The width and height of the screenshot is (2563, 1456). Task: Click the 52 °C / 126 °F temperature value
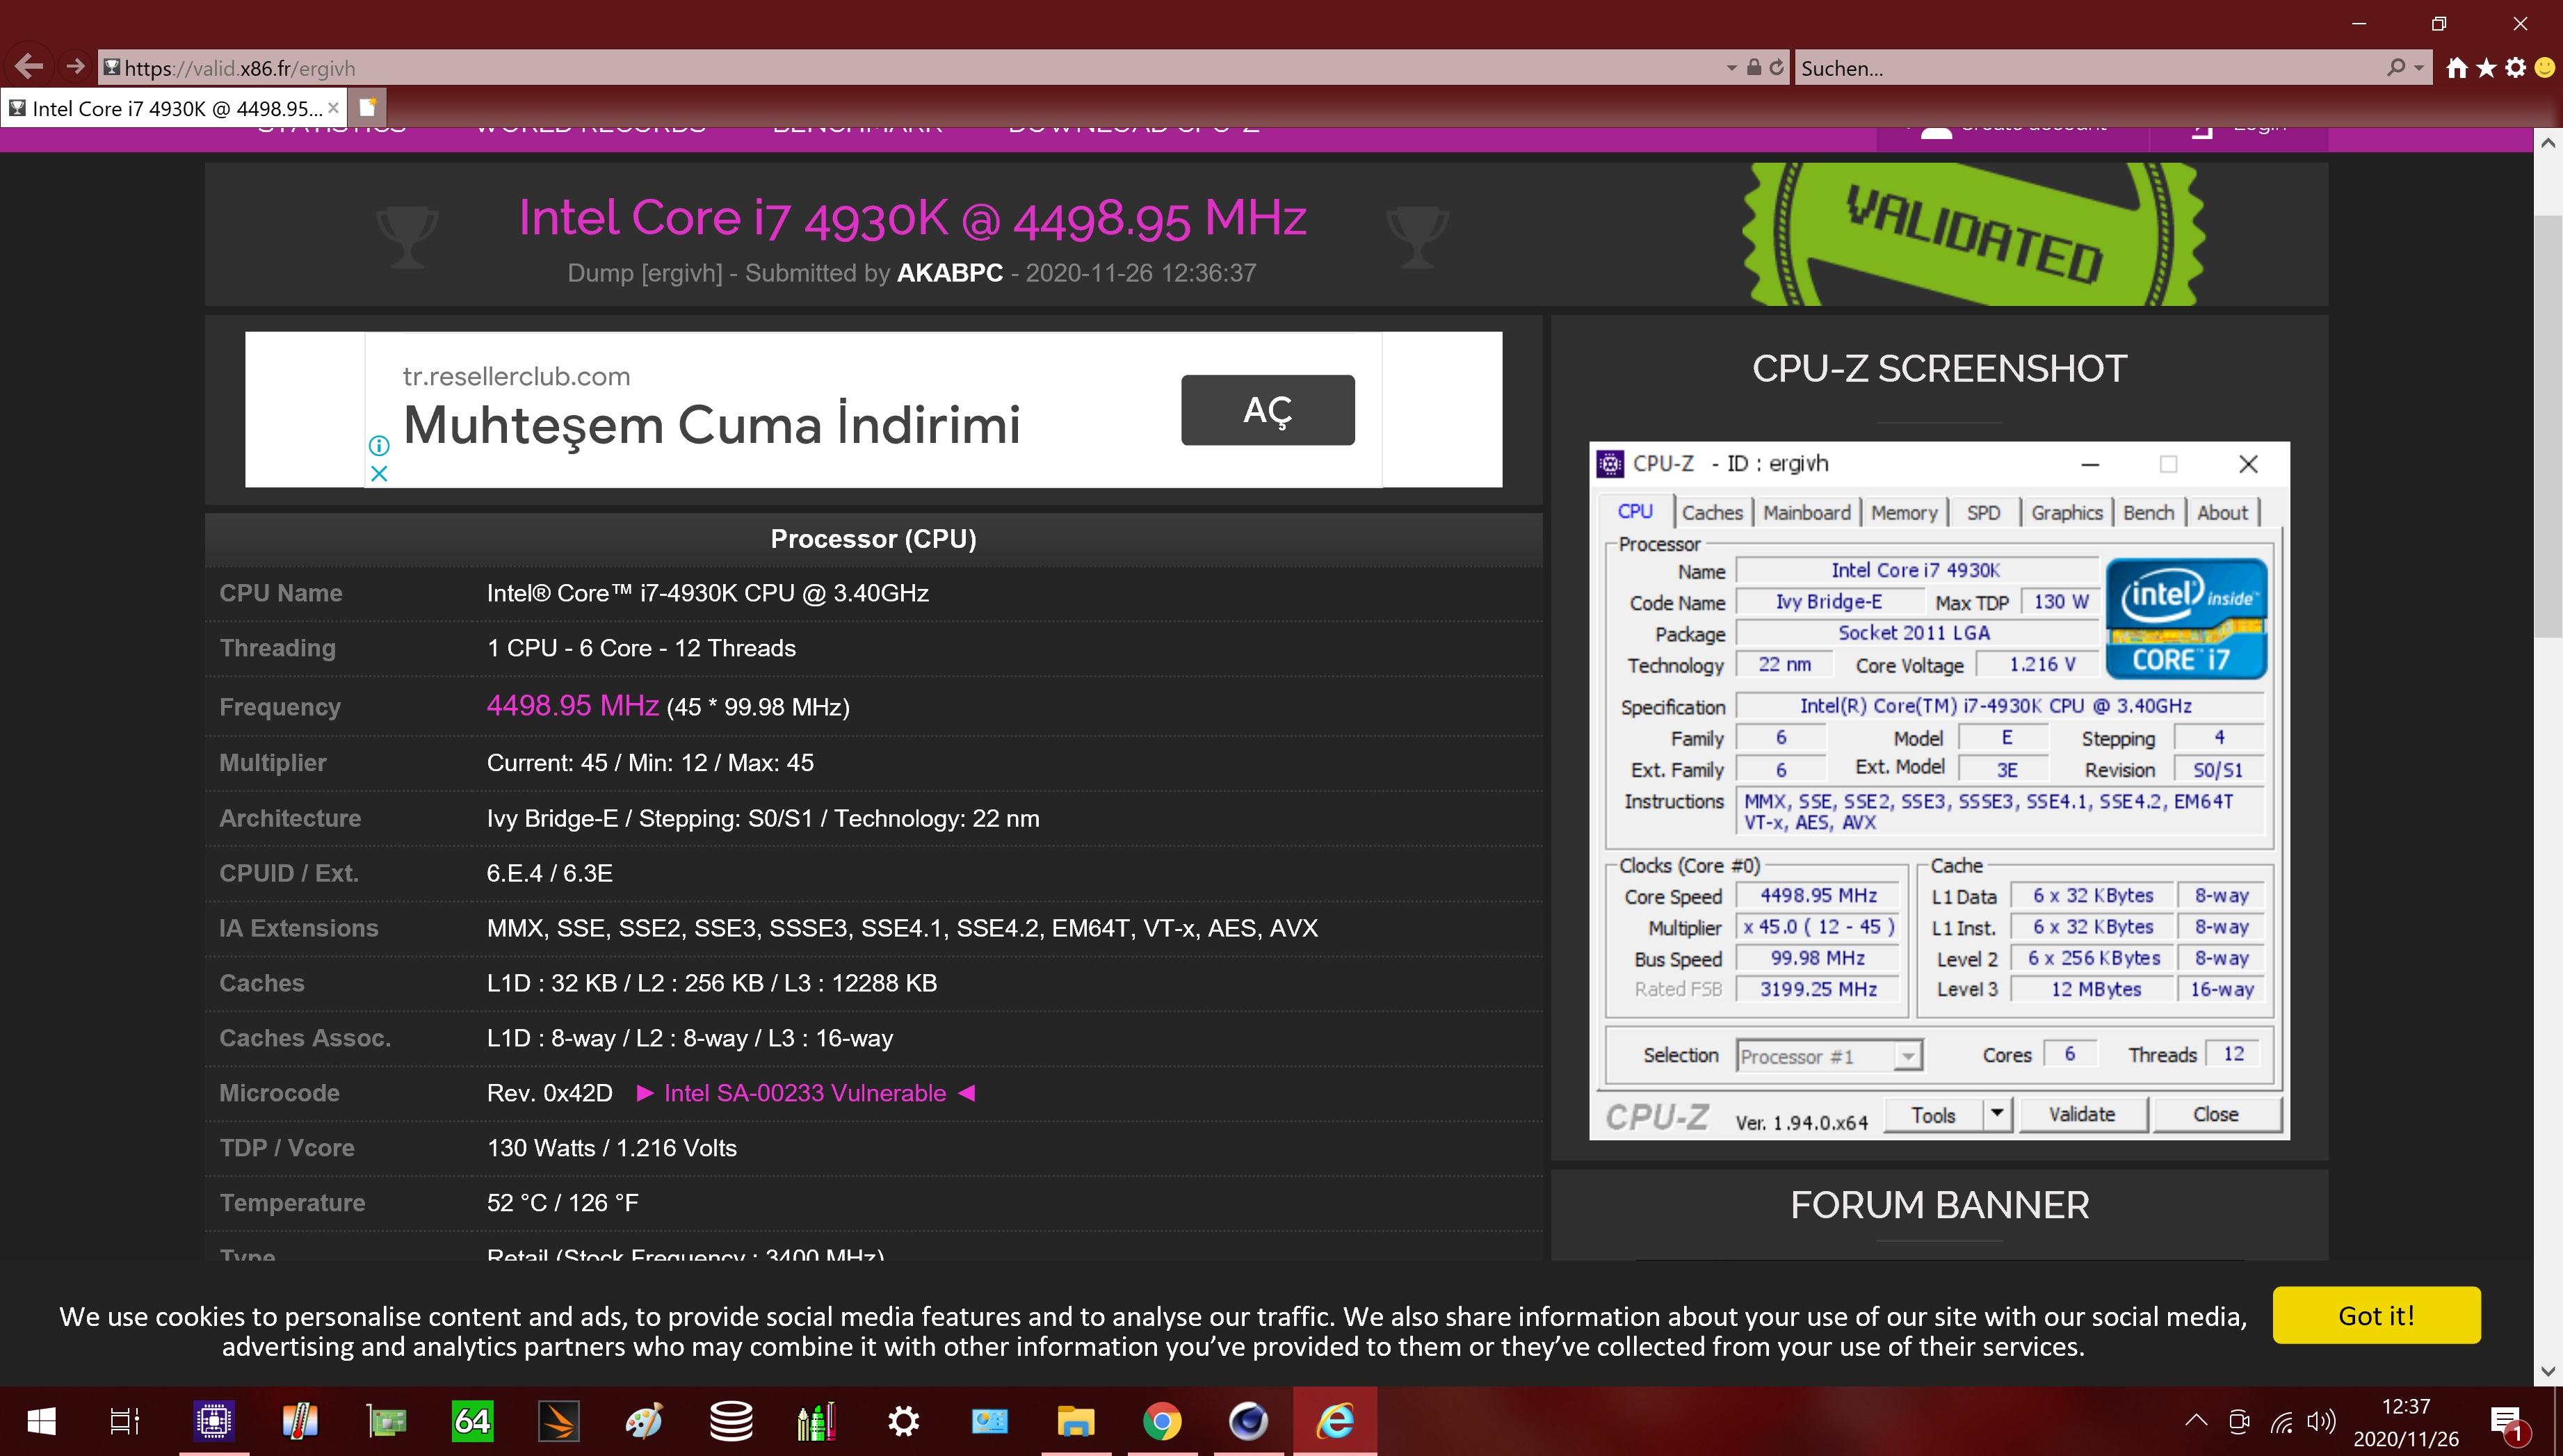click(x=562, y=1203)
